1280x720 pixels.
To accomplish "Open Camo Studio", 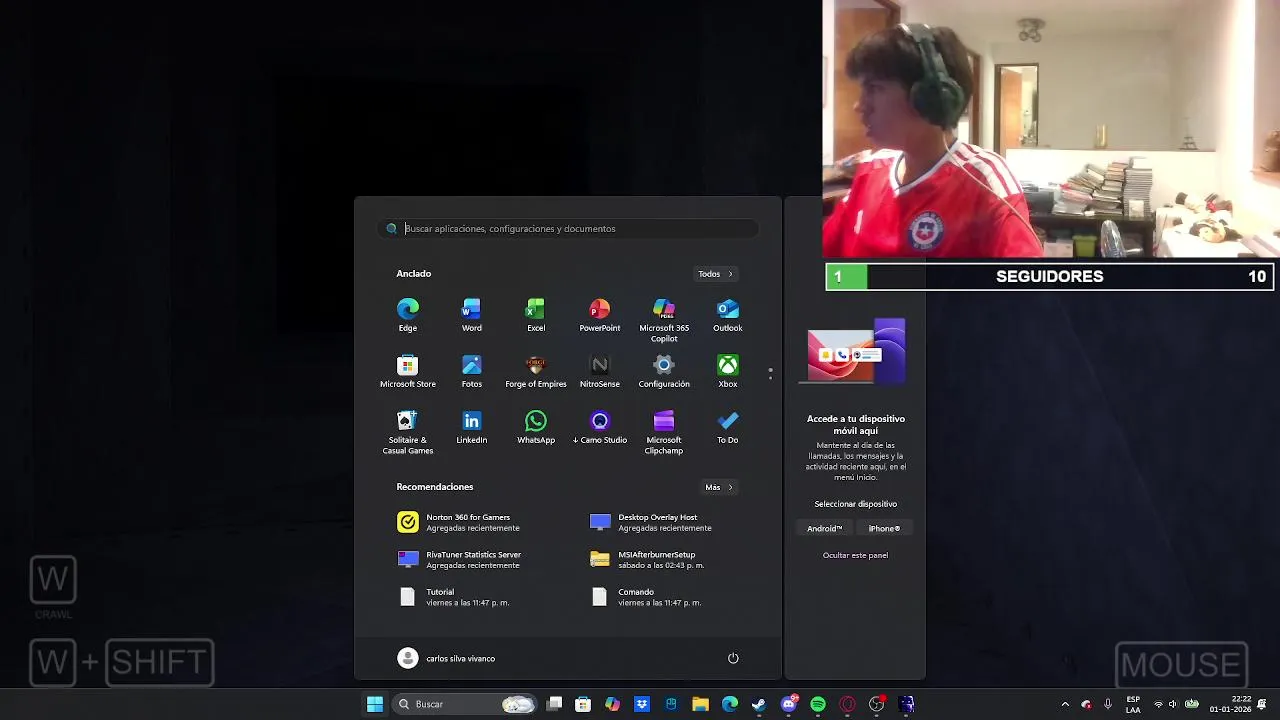I will pyautogui.click(x=600, y=427).
